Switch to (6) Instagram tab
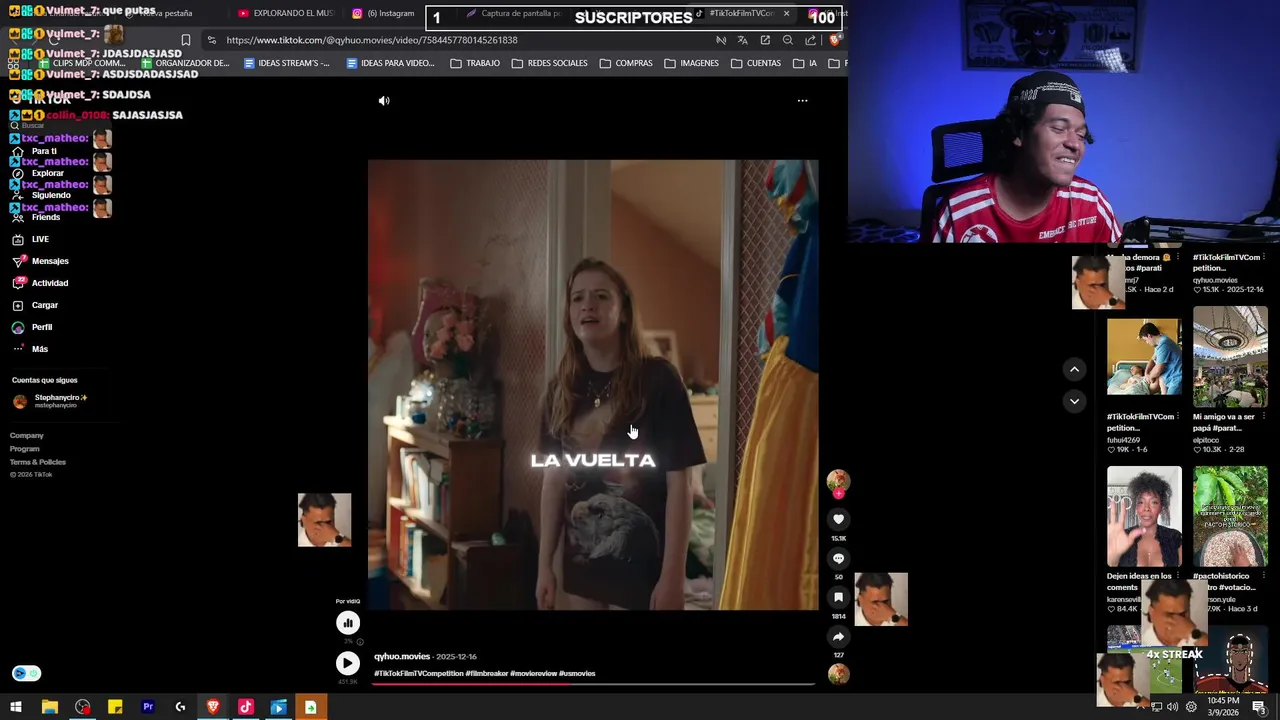This screenshot has width=1280, height=720. (383, 13)
